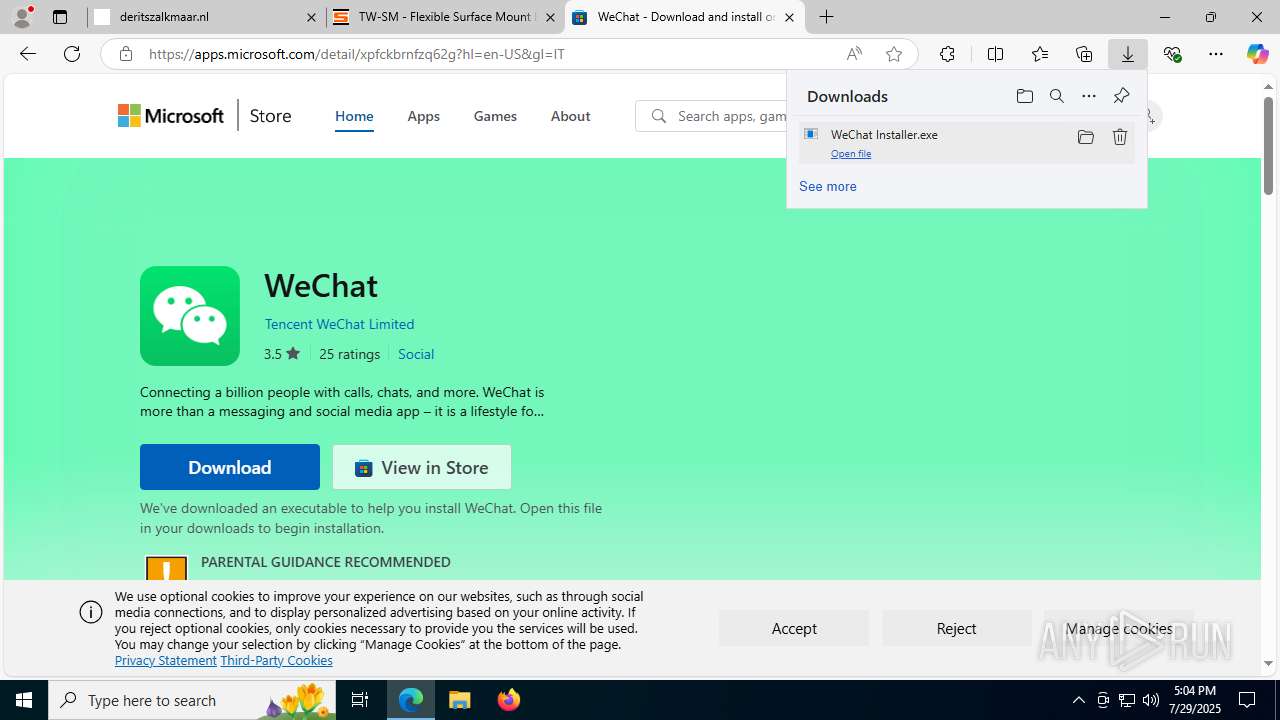The width and height of the screenshot is (1280, 720).
Task: Reject optional cookies
Action: coord(956,628)
